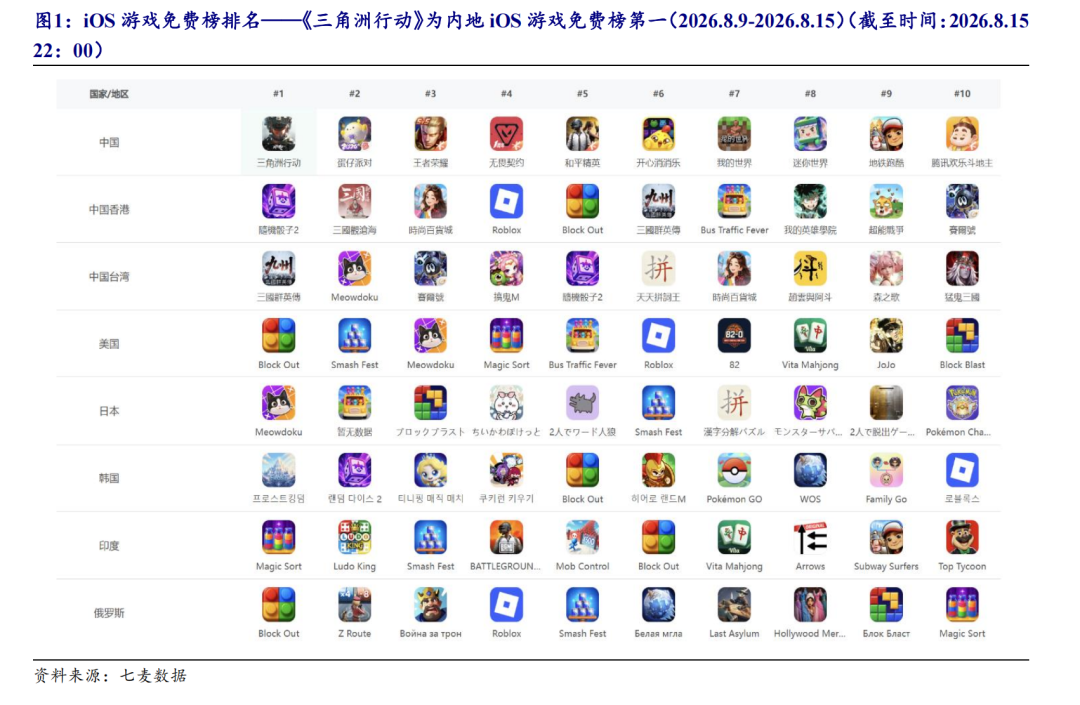1080x705 pixels.
Task: Select Block Out icon in 中国香港 row
Action: (582, 201)
